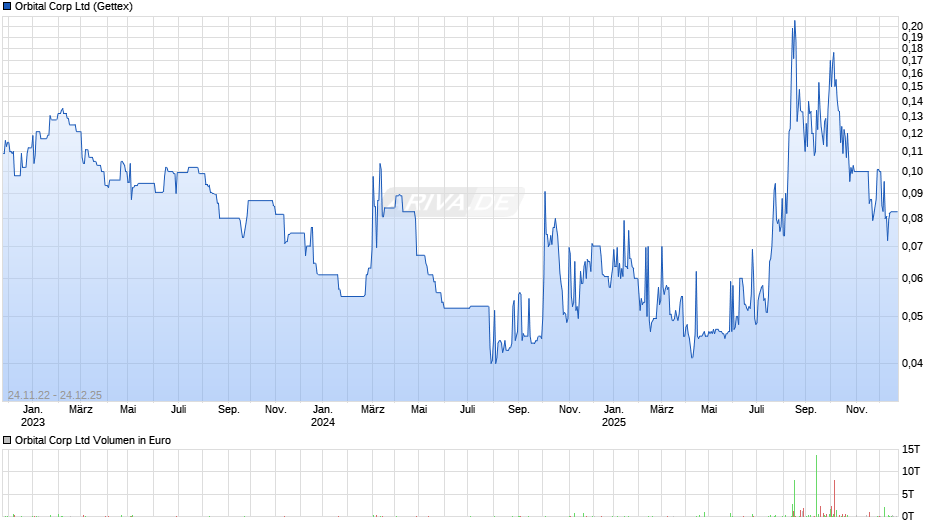Click the y-axis value 0,17
The image size is (940, 526).
click(912, 61)
